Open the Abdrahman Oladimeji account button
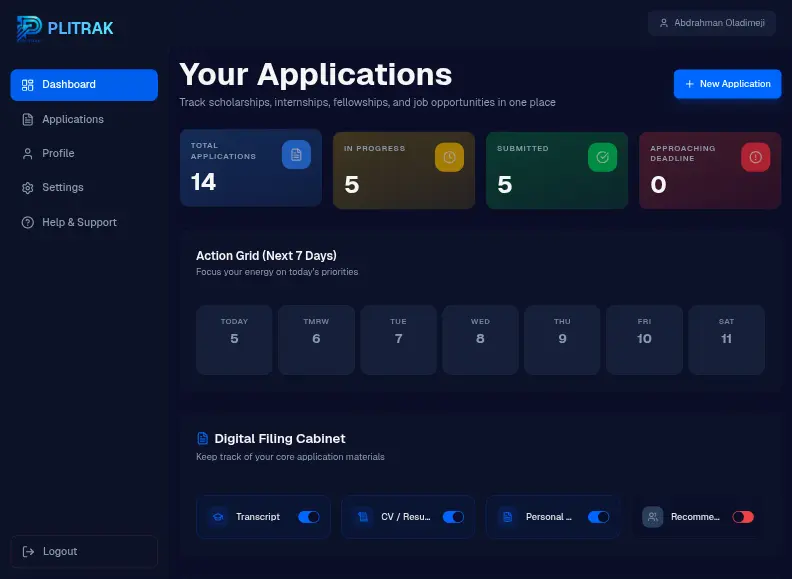The height and width of the screenshot is (579, 792). click(712, 23)
